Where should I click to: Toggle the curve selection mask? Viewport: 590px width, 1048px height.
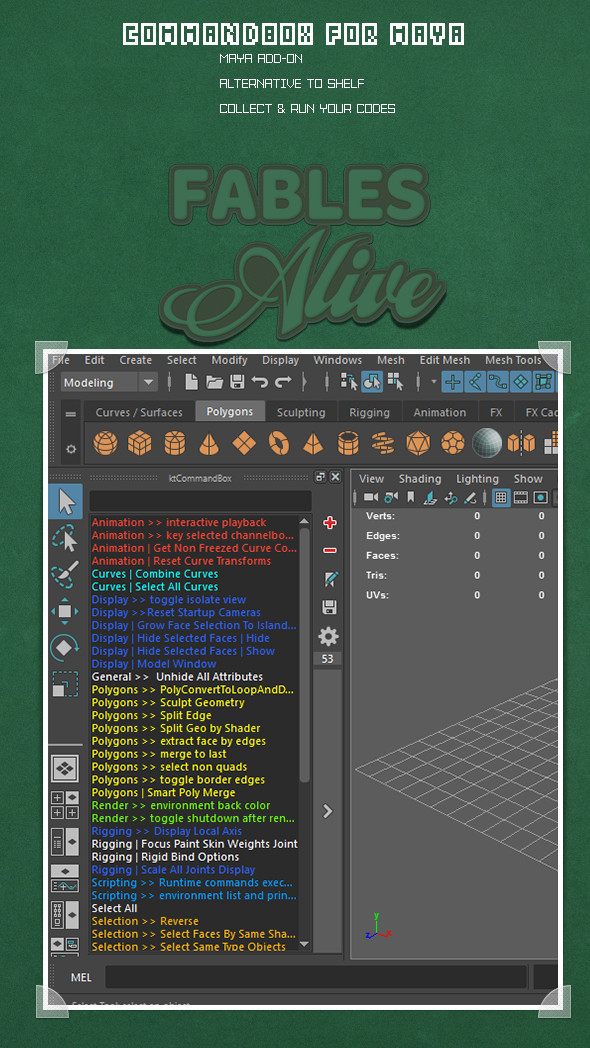[x=498, y=382]
